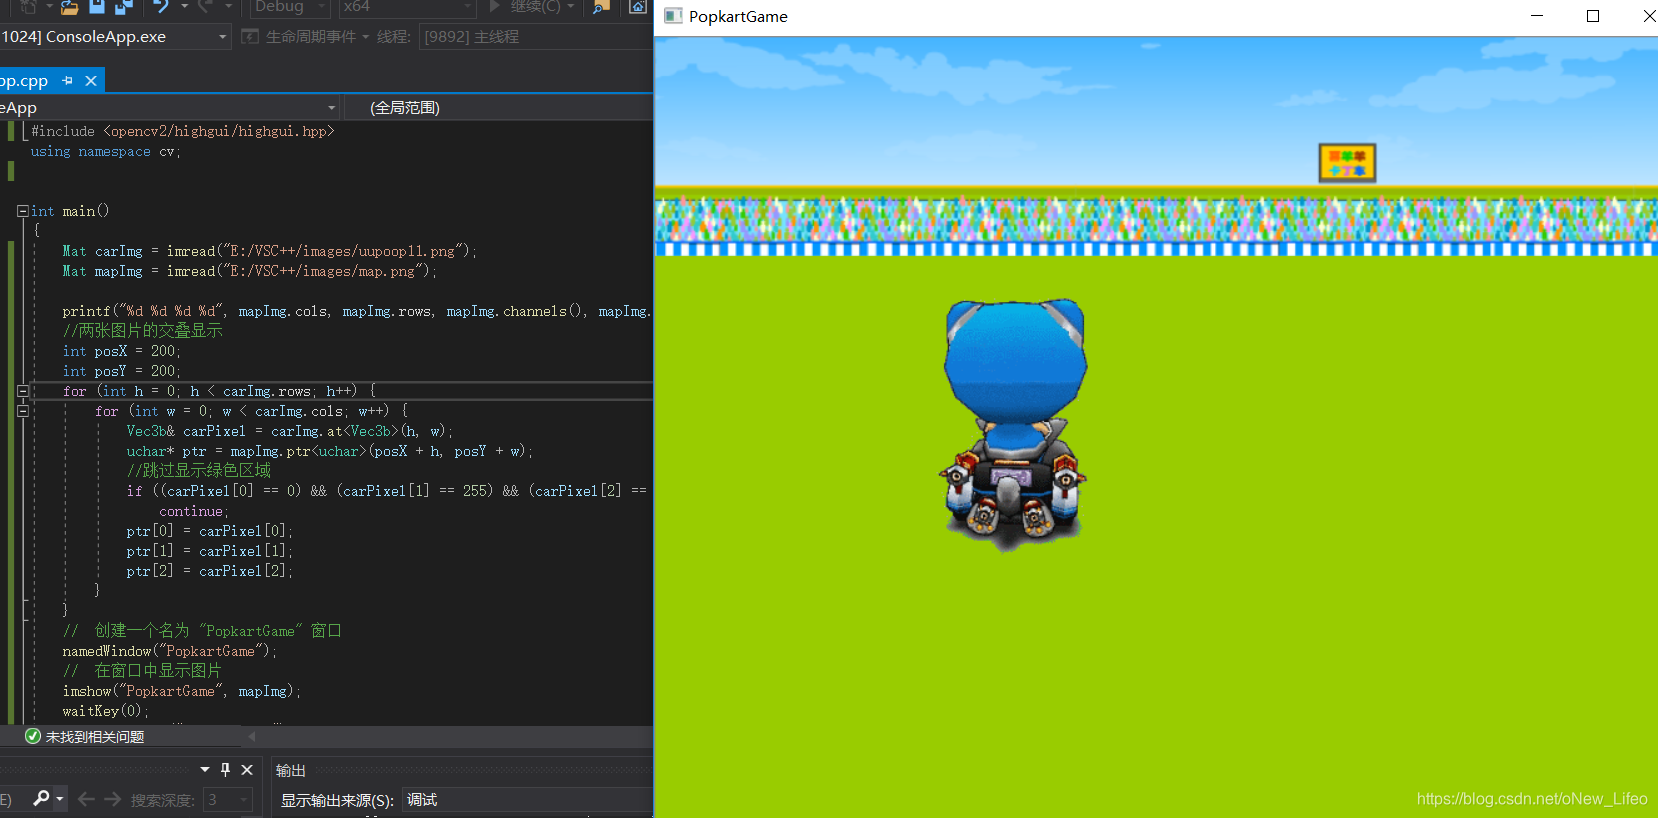Open the bottom panel window options dropdown arrow
1658x818 pixels.
(205, 770)
